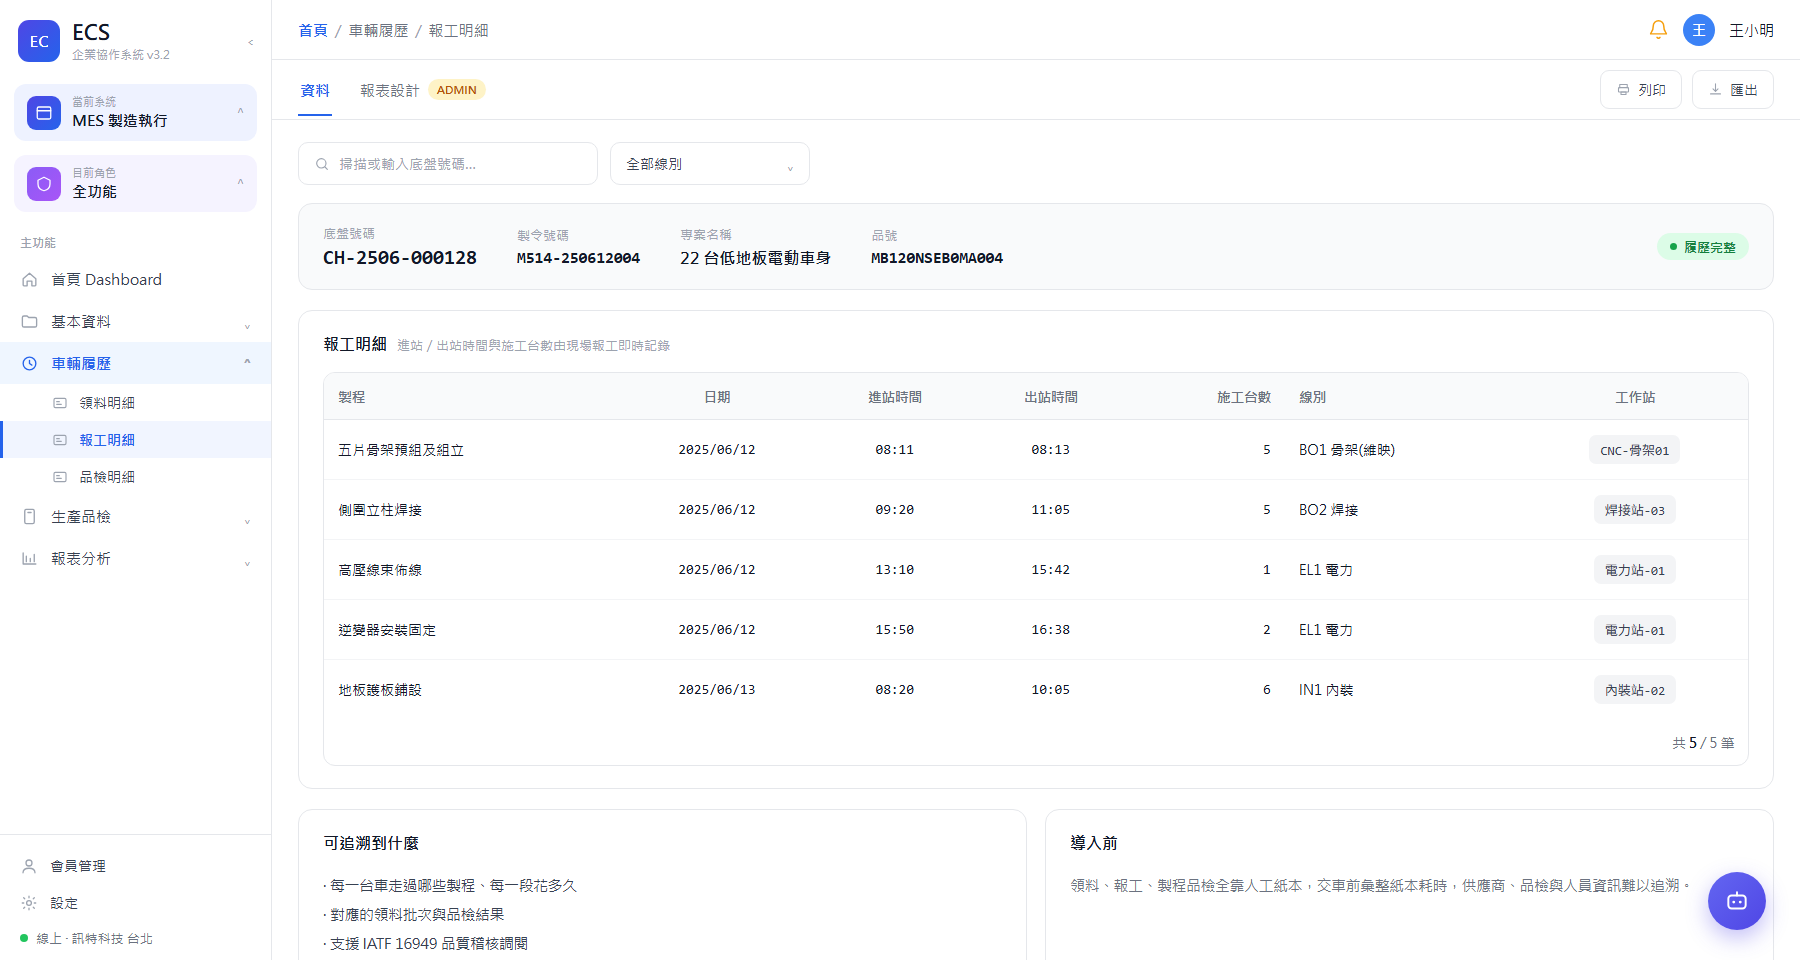Click the home icon beside 首頁 Dashboard
The image size is (1800, 960).
(30, 280)
